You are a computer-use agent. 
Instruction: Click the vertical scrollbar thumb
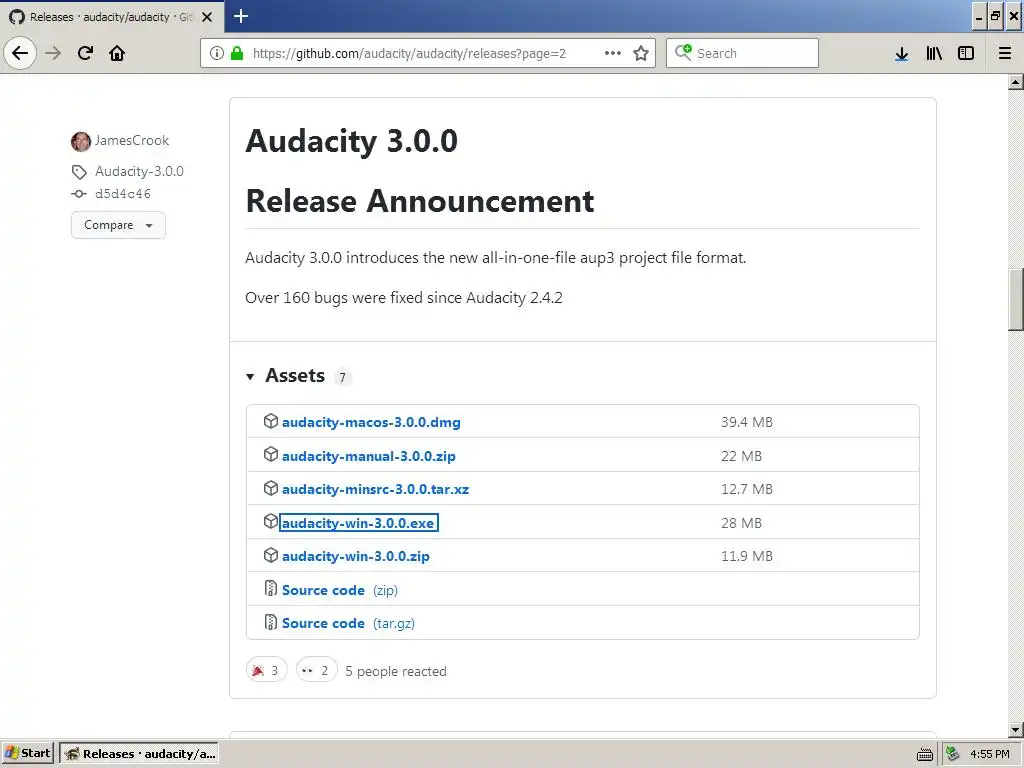(1016, 300)
